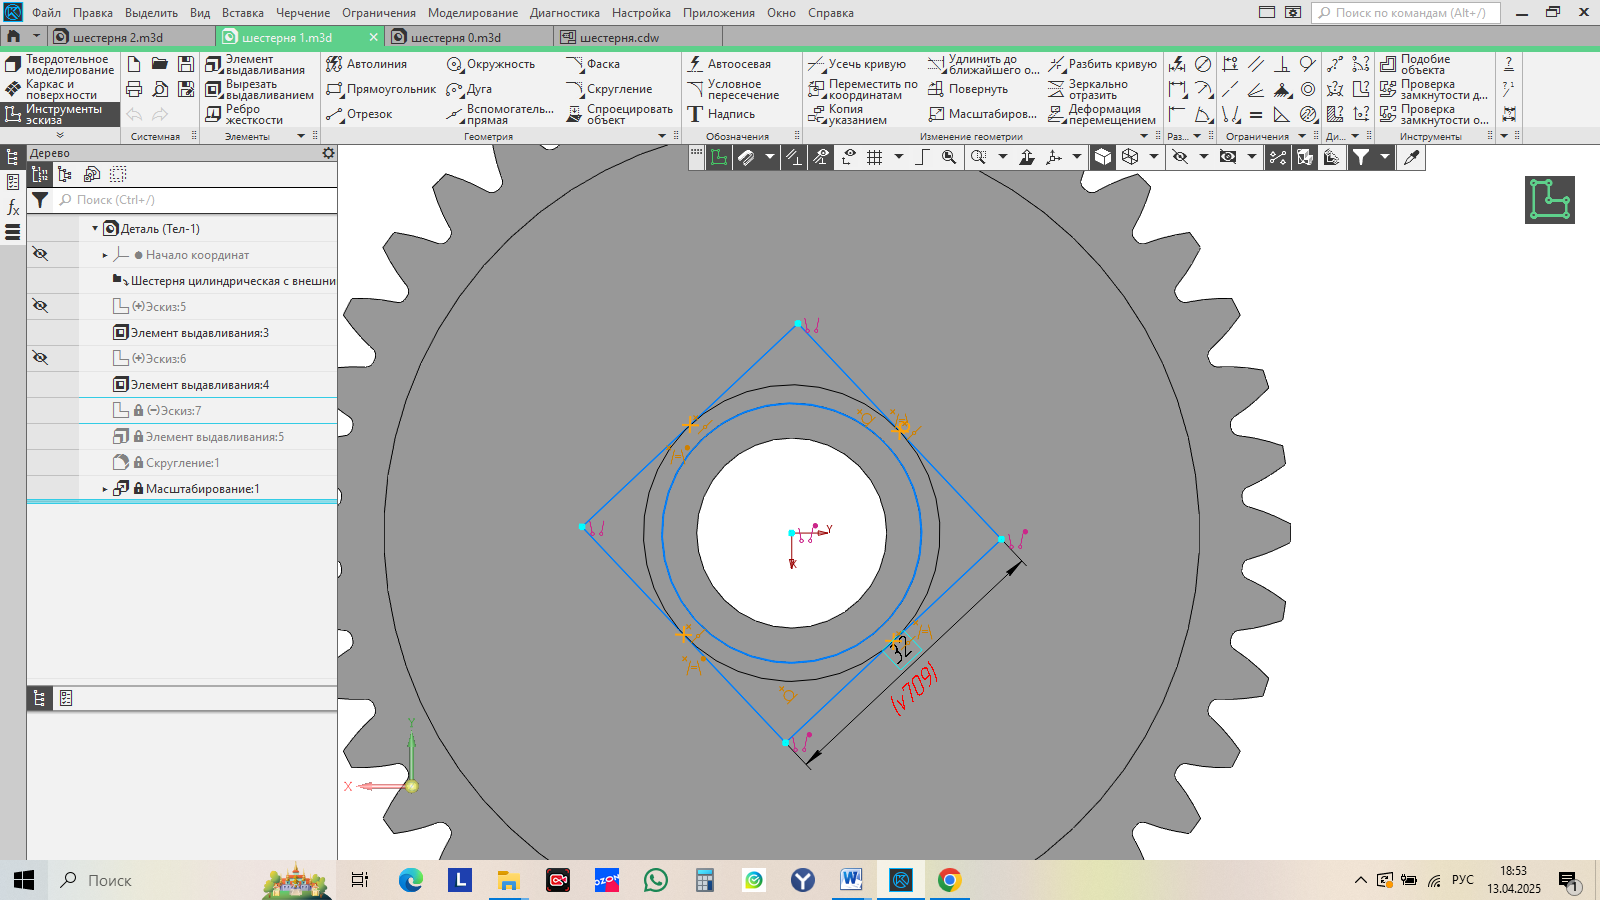
Task: Toggle the variables fx side panel
Action: coord(13,207)
